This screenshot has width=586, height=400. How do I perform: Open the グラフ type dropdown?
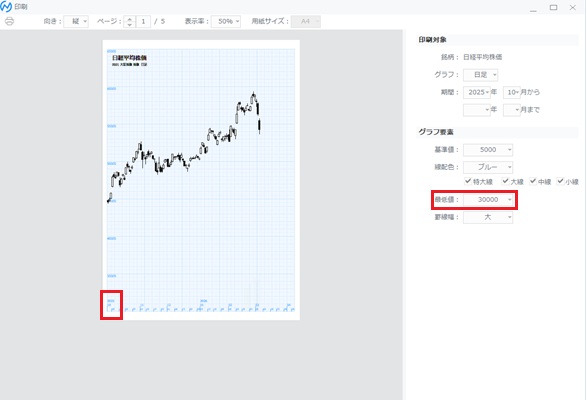[x=481, y=75]
